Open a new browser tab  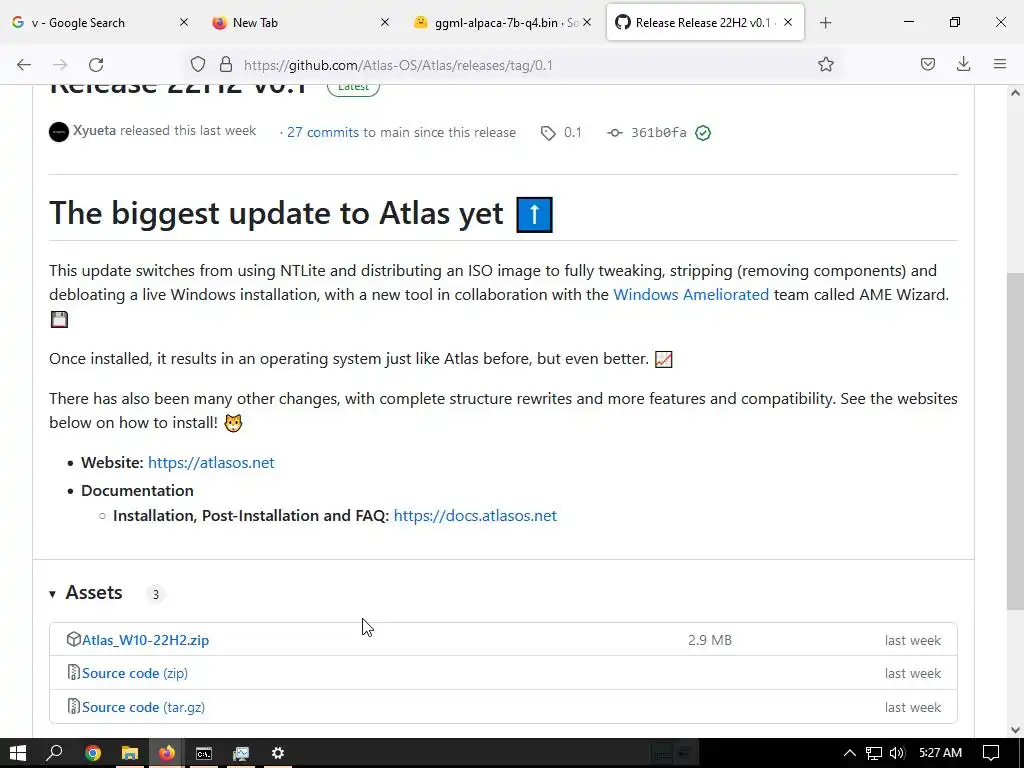tap(825, 23)
